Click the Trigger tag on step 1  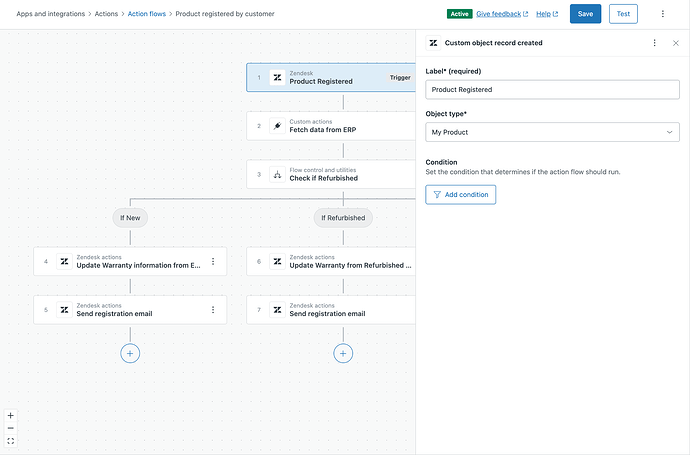[400, 77]
